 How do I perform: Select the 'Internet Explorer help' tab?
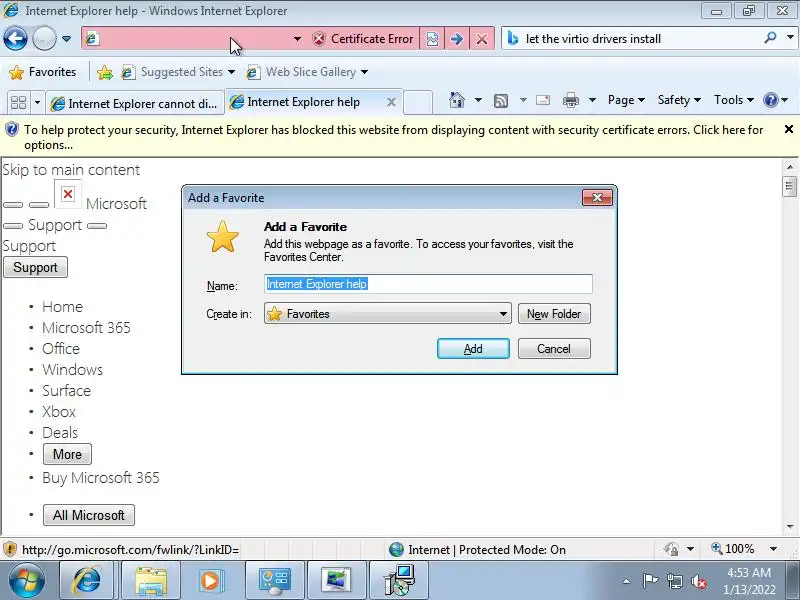[x=304, y=102]
